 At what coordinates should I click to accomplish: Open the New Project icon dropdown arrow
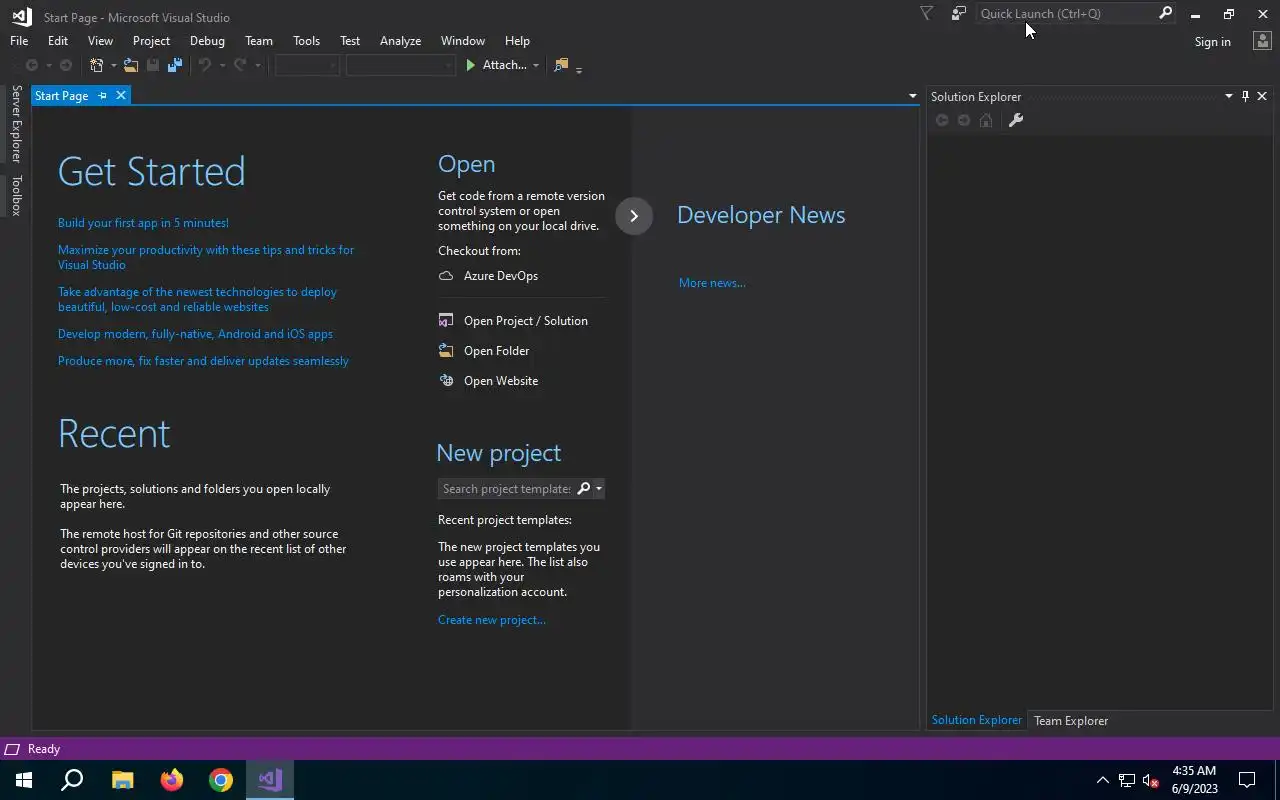(x=113, y=65)
